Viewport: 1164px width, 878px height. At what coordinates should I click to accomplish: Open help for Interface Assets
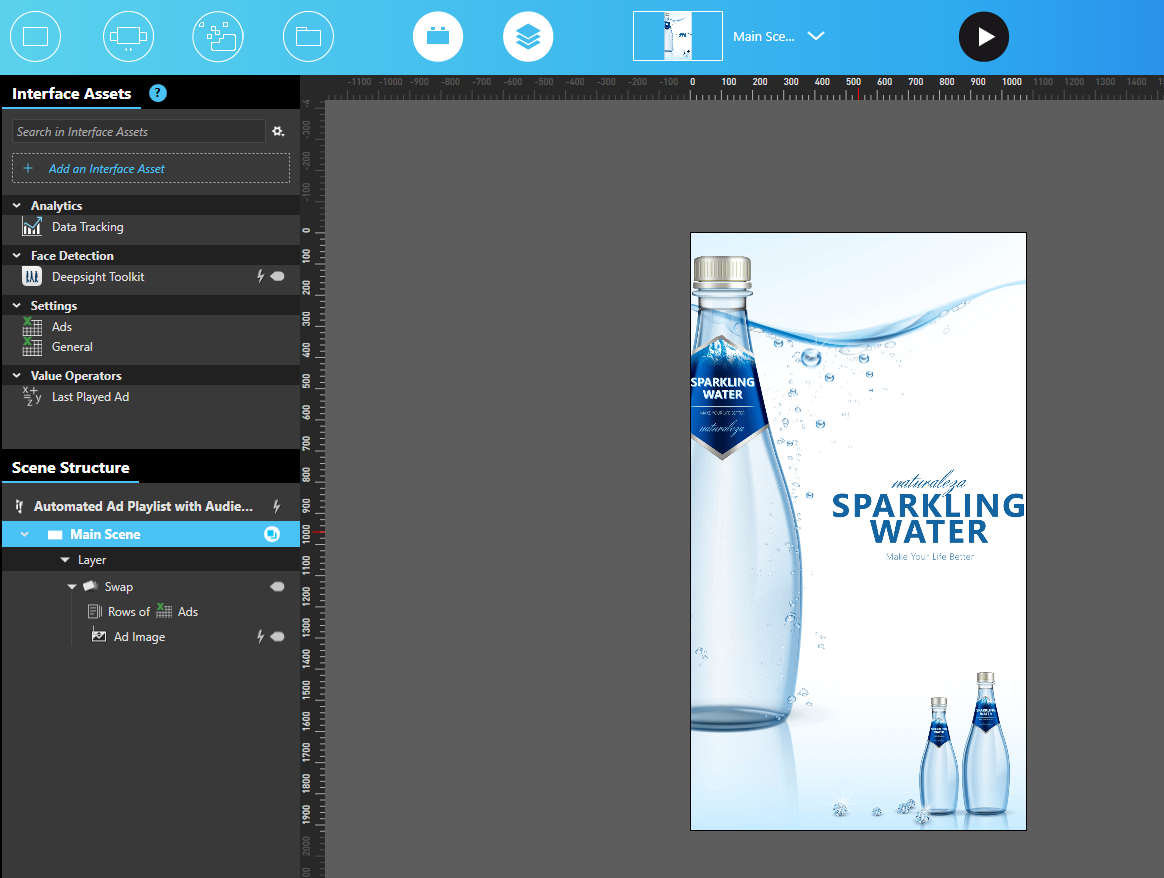[158, 93]
